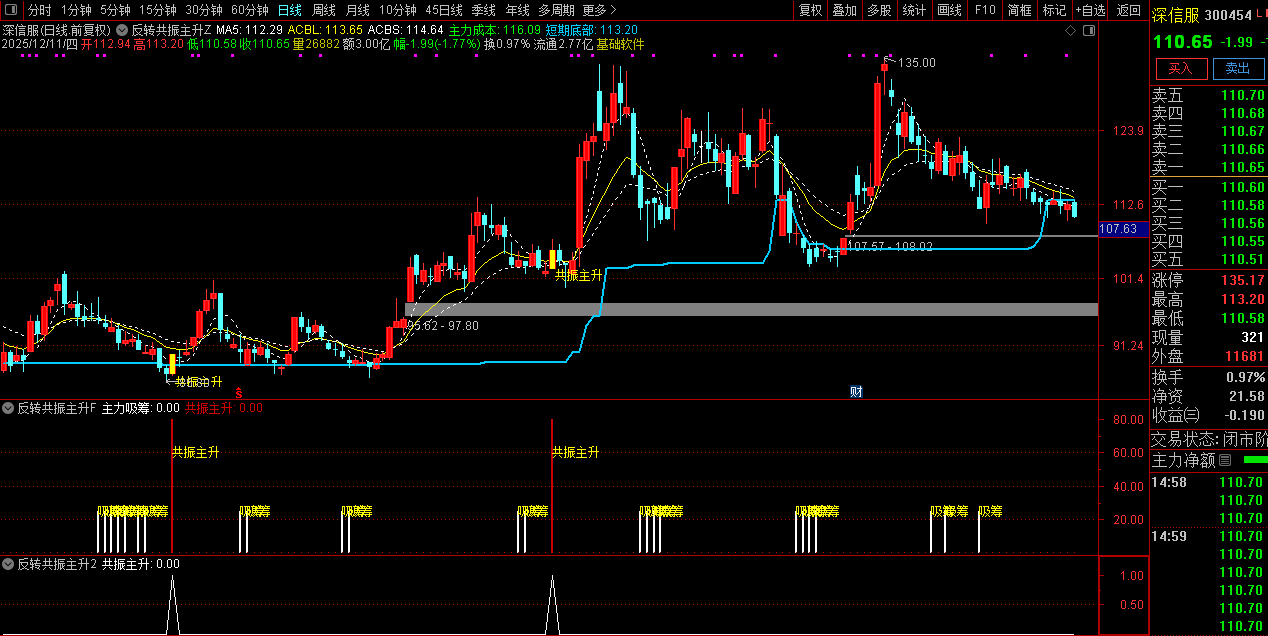The width and height of the screenshot is (1268, 636).
Task: Click the 135.00 high price annotation
Action: coord(916,63)
